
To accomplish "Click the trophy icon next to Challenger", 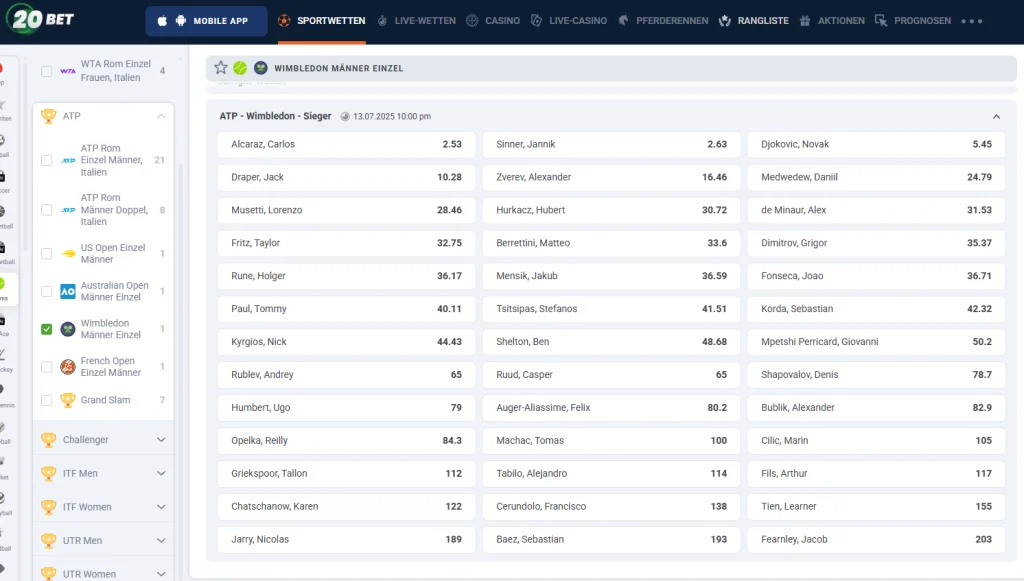I will click(x=48, y=440).
